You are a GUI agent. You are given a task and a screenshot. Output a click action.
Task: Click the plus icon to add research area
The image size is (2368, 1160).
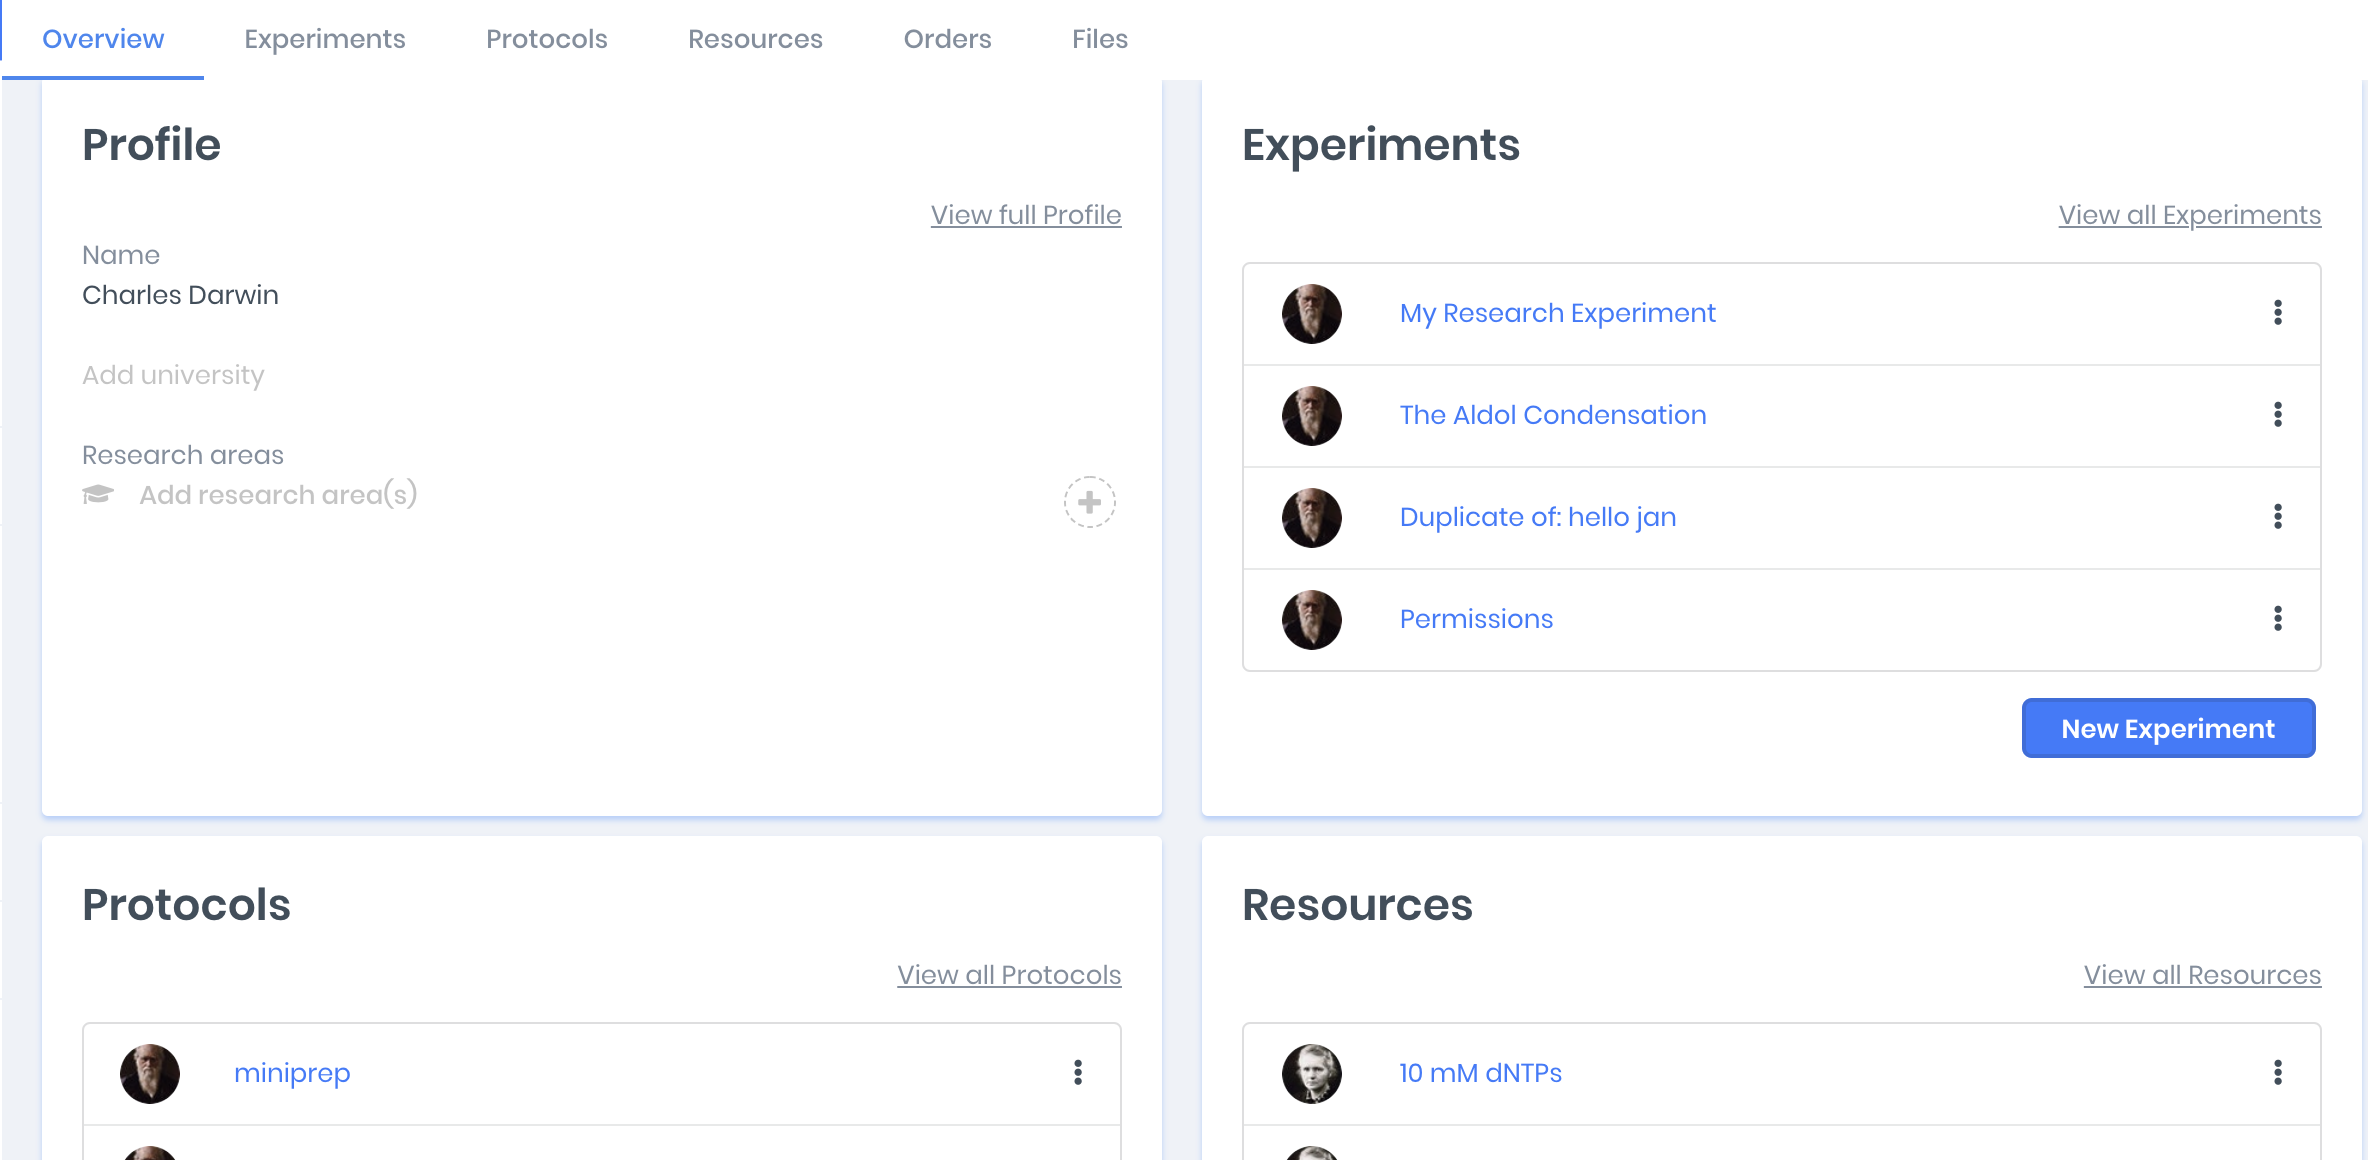coord(1089,502)
